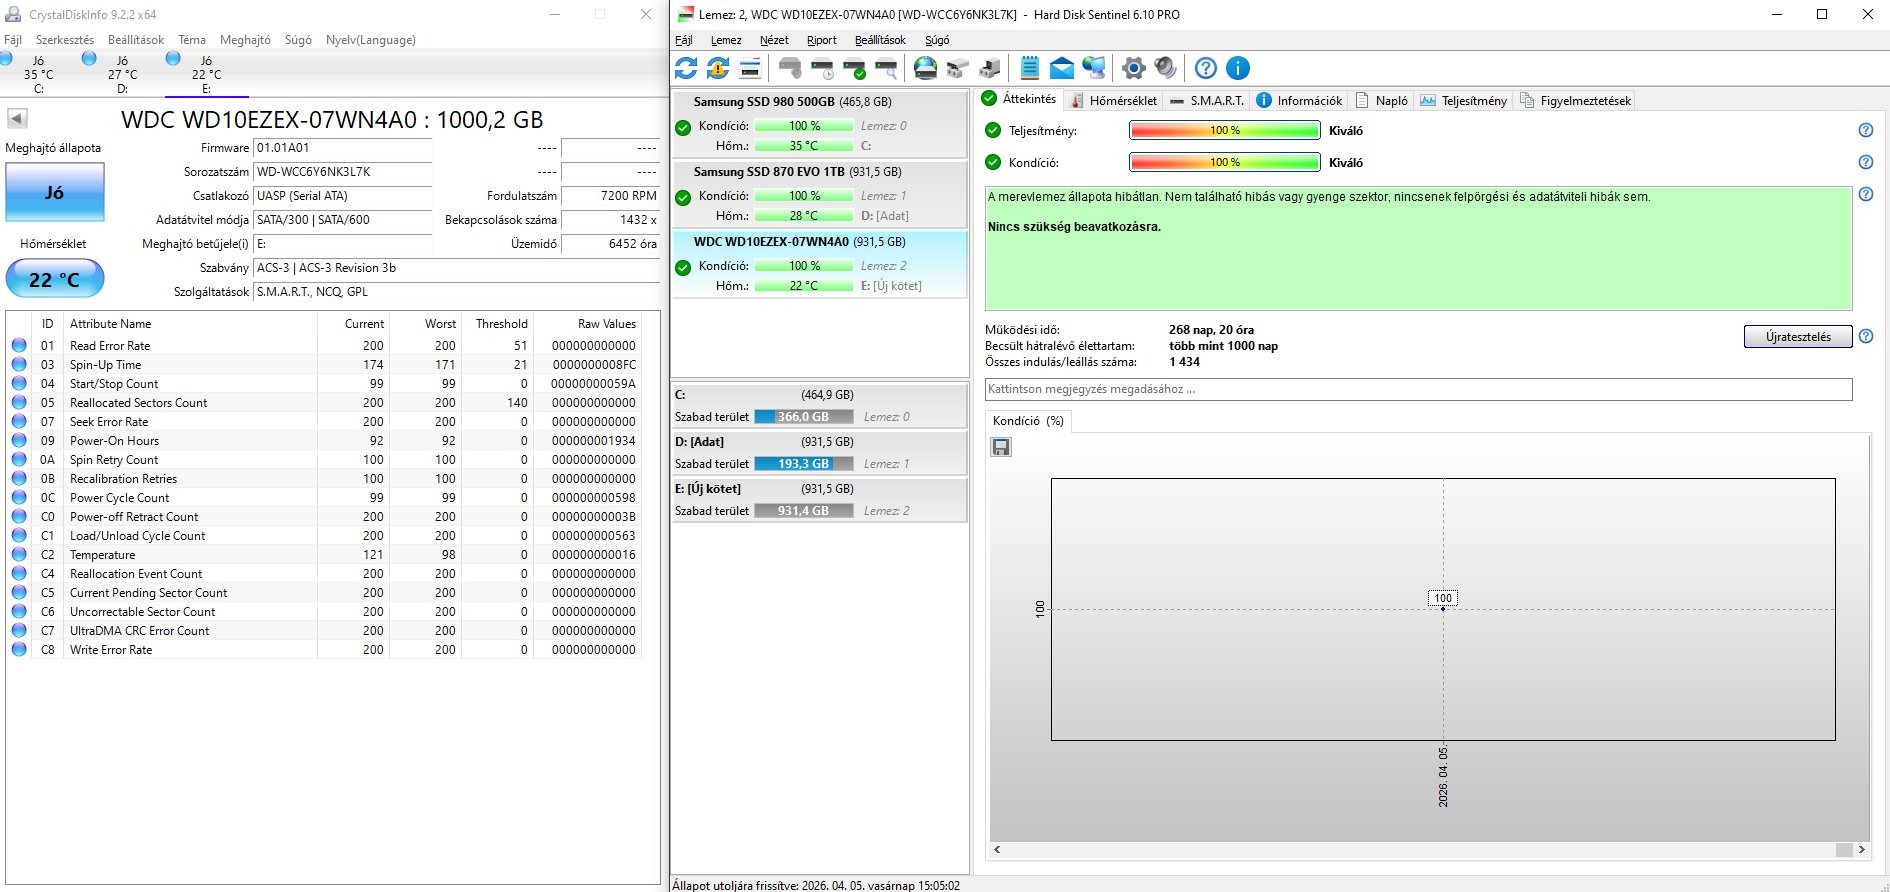The image size is (1890, 892).
Task: Click the Teljesítmény 100 % gradient bar
Action: tap(1225, 130)
